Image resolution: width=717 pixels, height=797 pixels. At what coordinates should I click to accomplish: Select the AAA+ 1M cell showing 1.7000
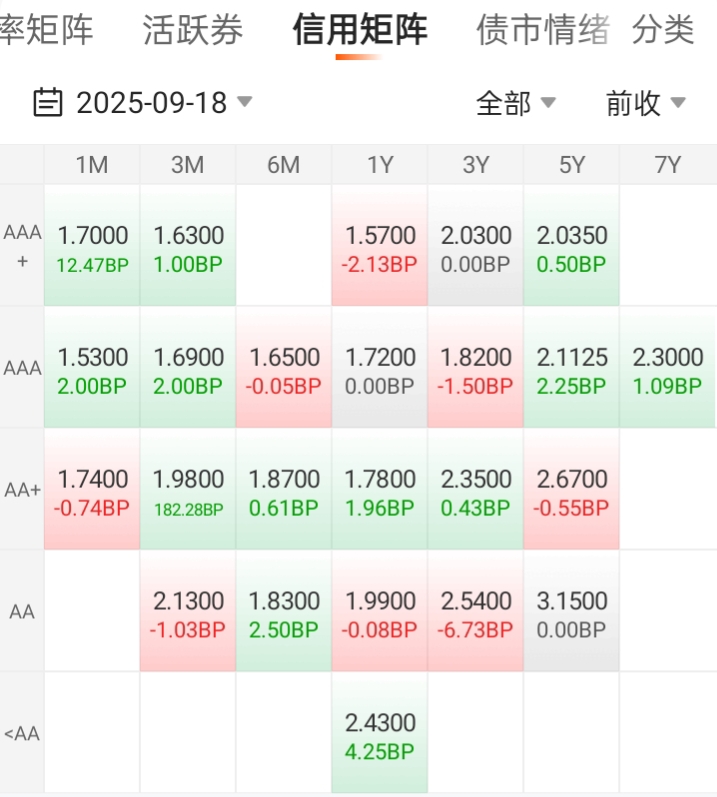tap(92, 245)
